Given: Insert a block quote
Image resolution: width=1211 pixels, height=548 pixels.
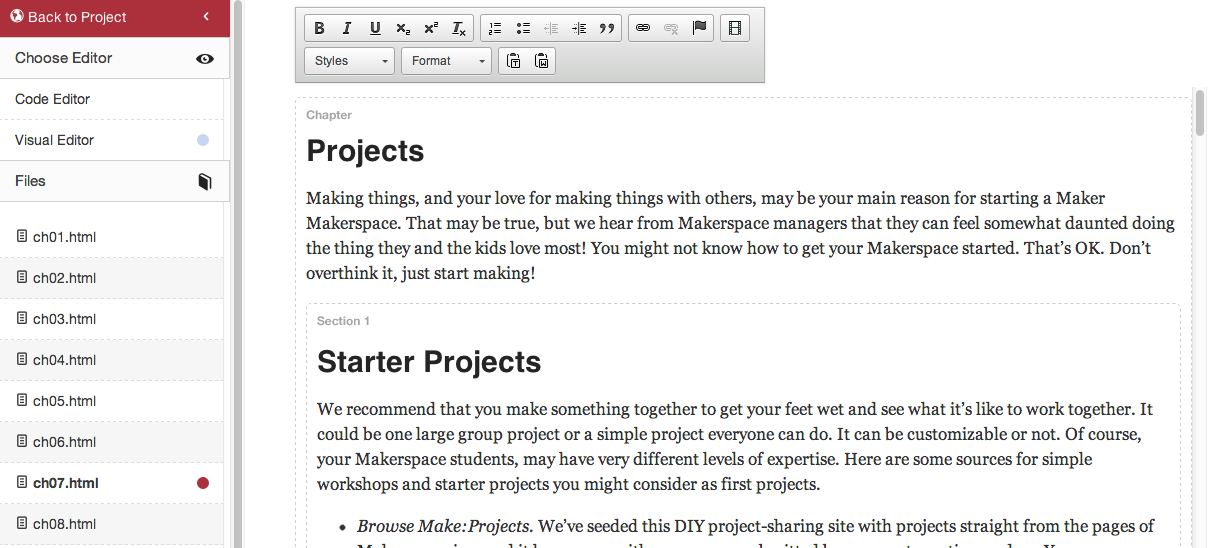Looking at the screenshot, I should pos(607,28).
